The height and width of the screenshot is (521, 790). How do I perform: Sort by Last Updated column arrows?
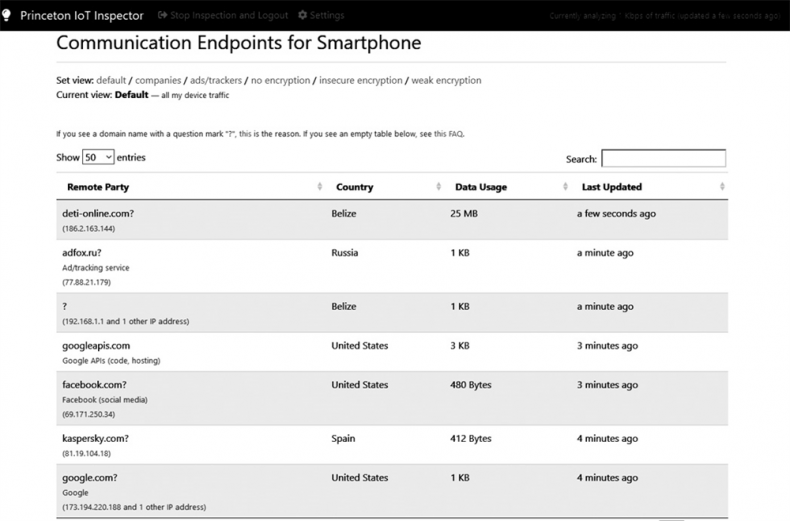722,187
